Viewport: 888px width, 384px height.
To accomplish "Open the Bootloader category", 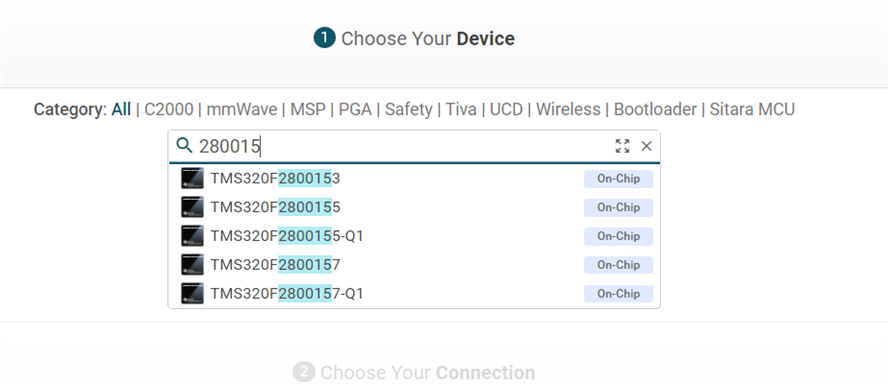I will coord(655,109).
